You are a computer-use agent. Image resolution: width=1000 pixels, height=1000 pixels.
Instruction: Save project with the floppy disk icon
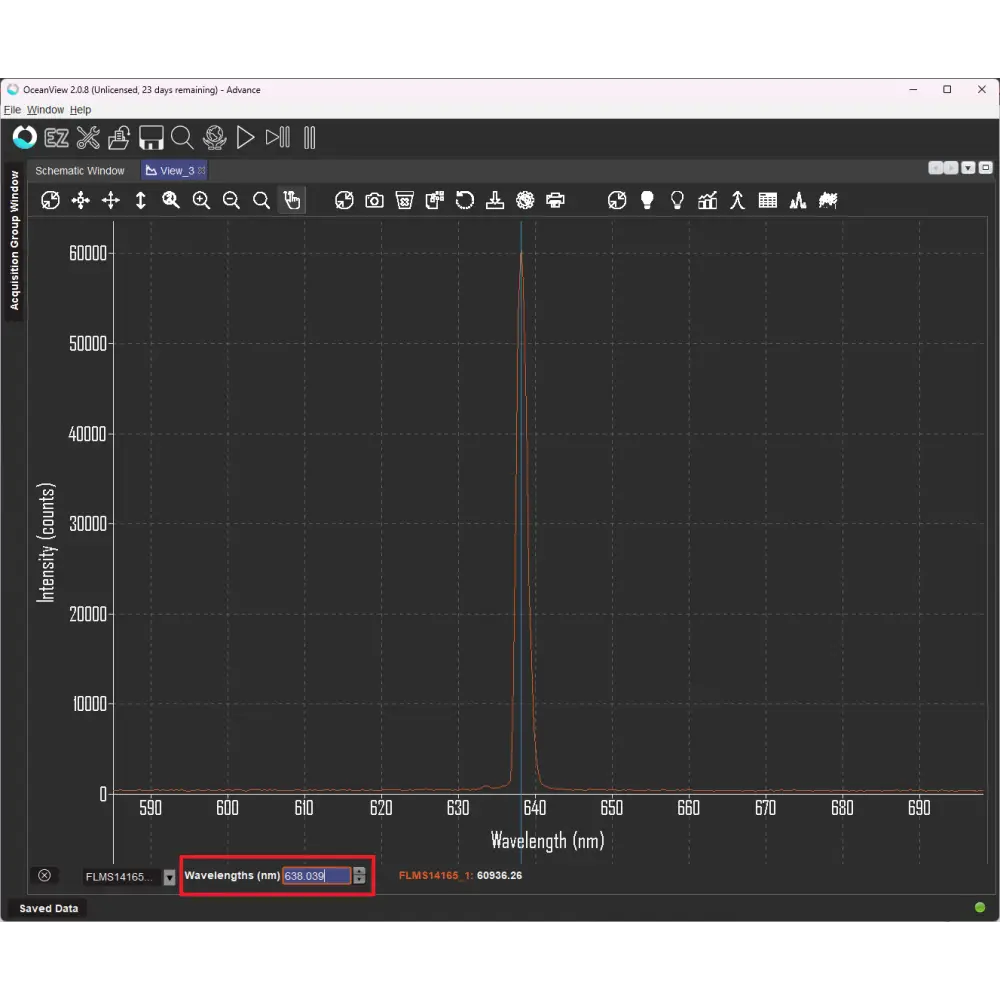pyautogui.click(x=151, y=138)
